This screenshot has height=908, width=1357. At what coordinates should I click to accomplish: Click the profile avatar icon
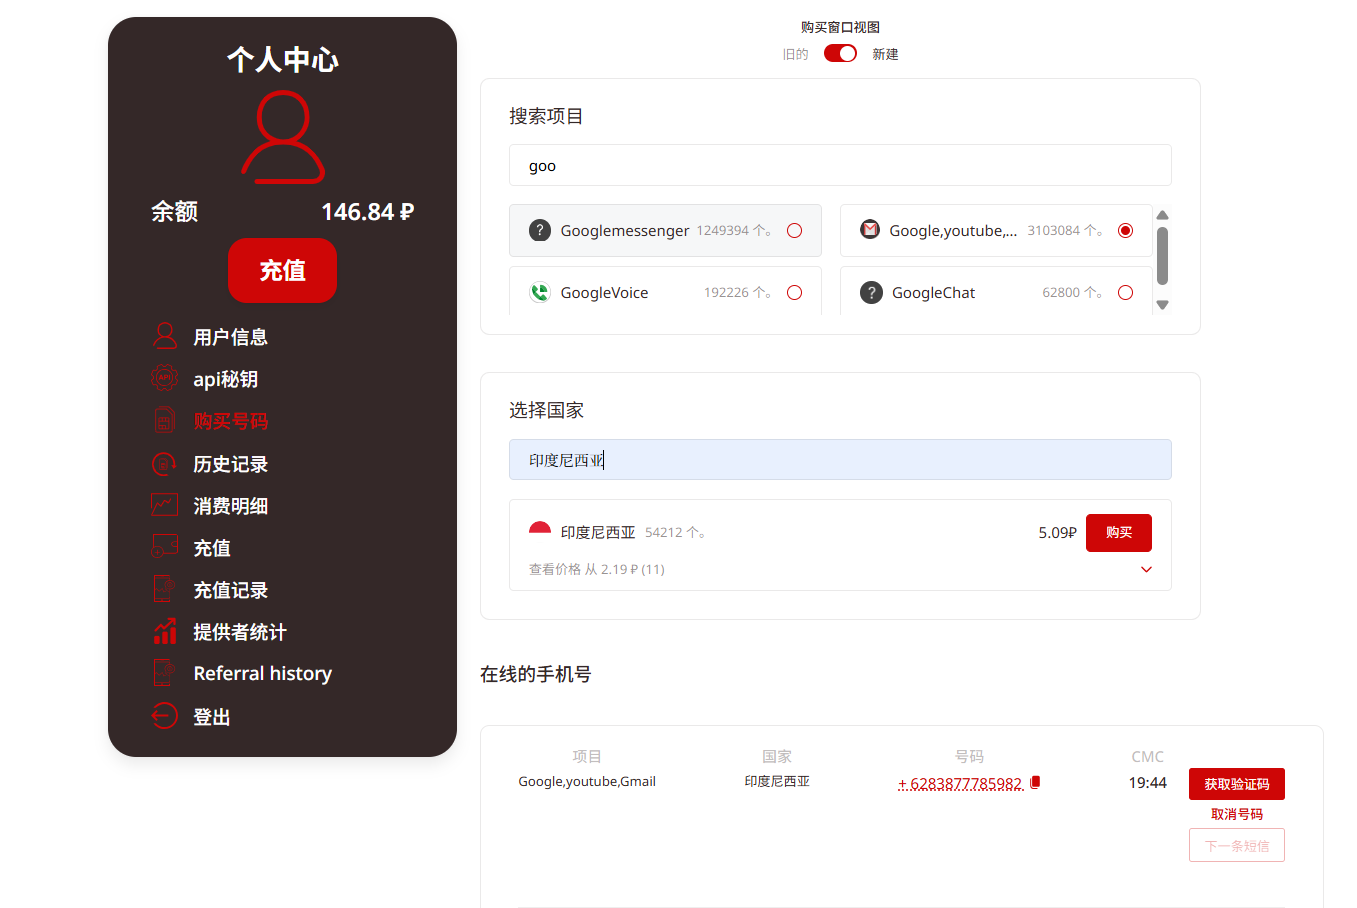tap(283, 137)
